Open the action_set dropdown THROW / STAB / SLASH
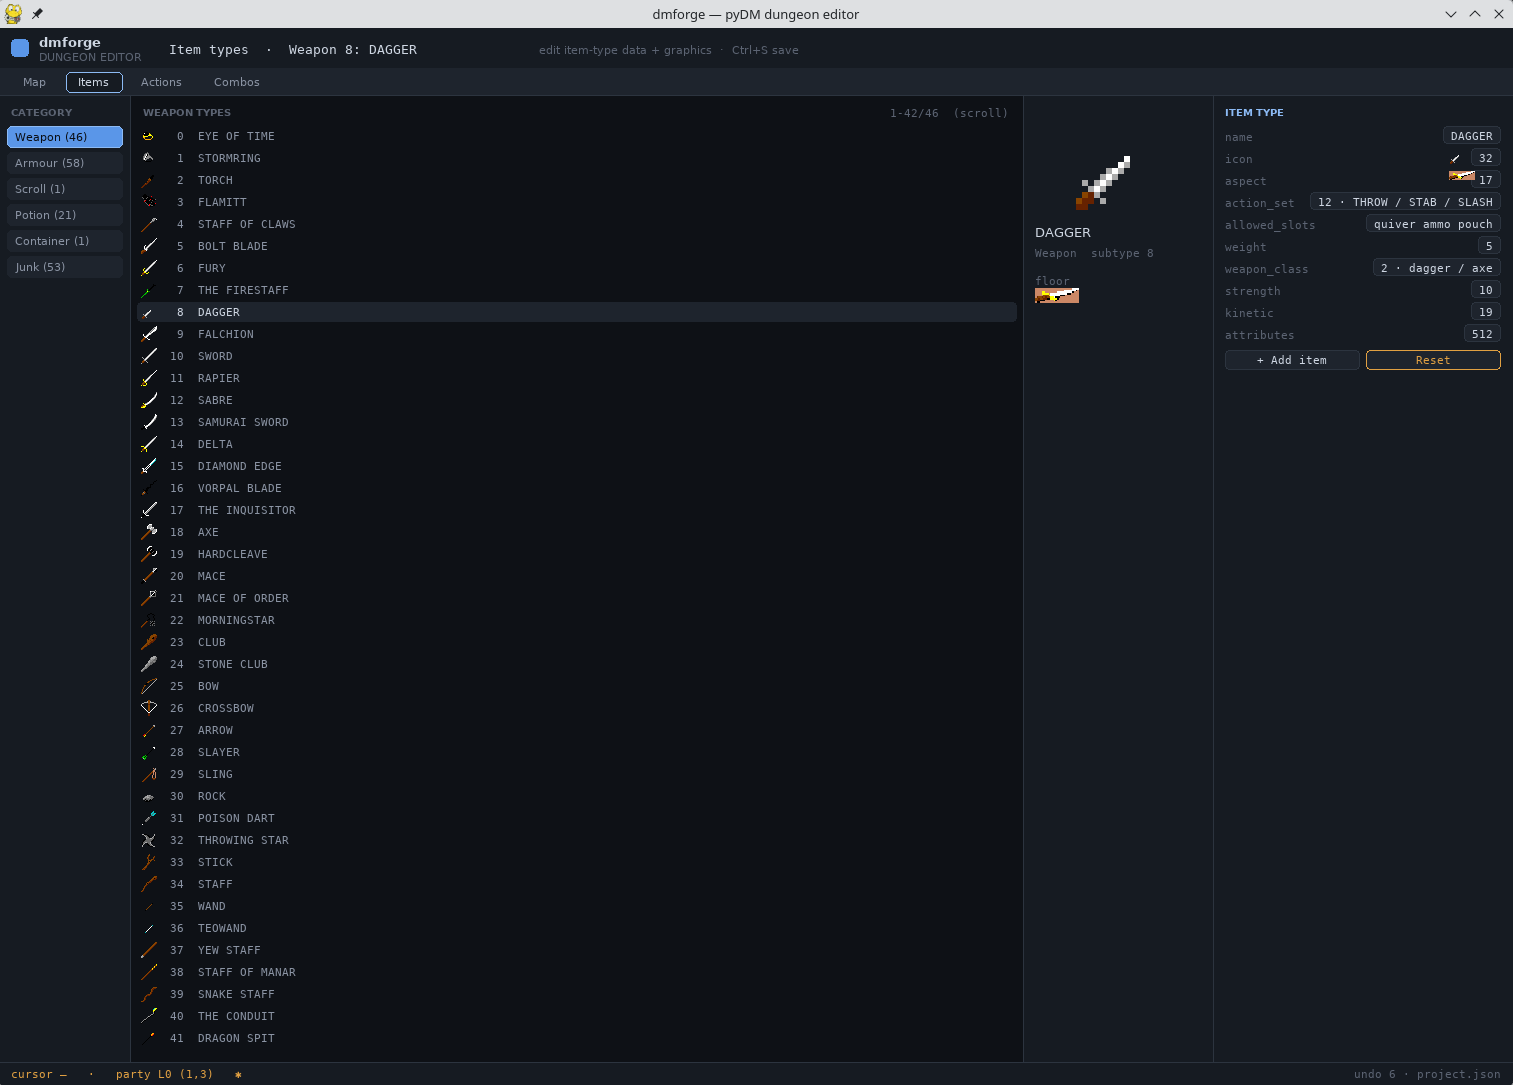Screen dimensions: 1513x1085 (1405, 202)
